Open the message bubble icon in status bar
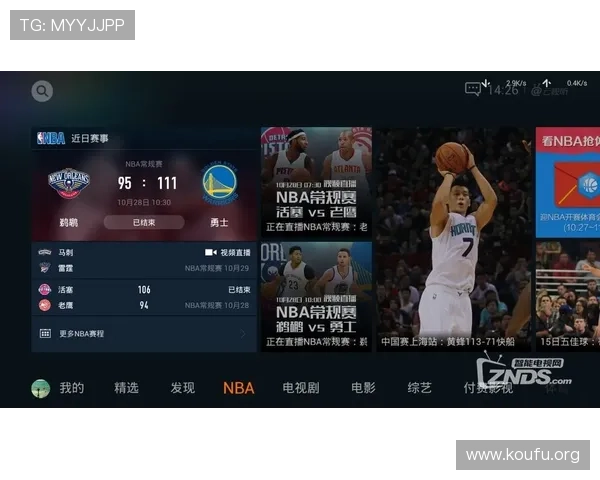The height and width of the screenshot is (480, 600). [473, 89]
